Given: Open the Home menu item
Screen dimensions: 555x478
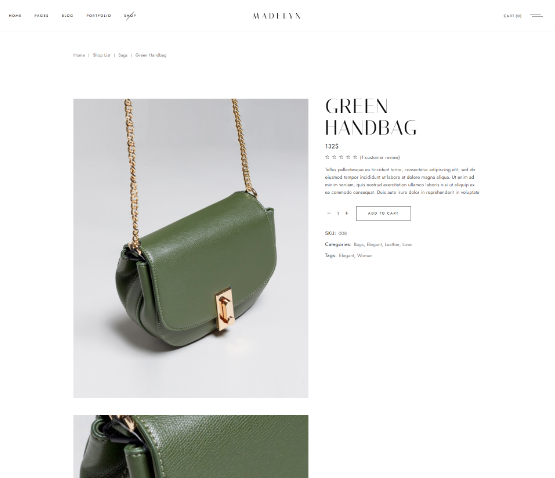Looking at the screenshot, I should point(15,16).
